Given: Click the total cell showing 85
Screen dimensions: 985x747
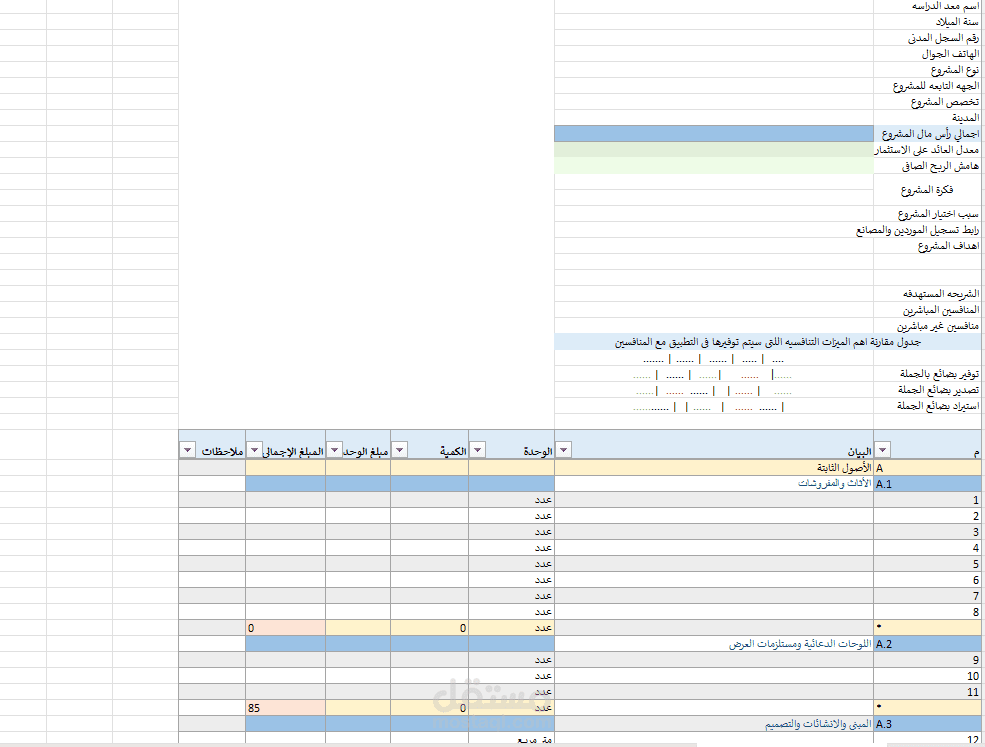Looking at the screenshot, I should click(x=285, y=707).
